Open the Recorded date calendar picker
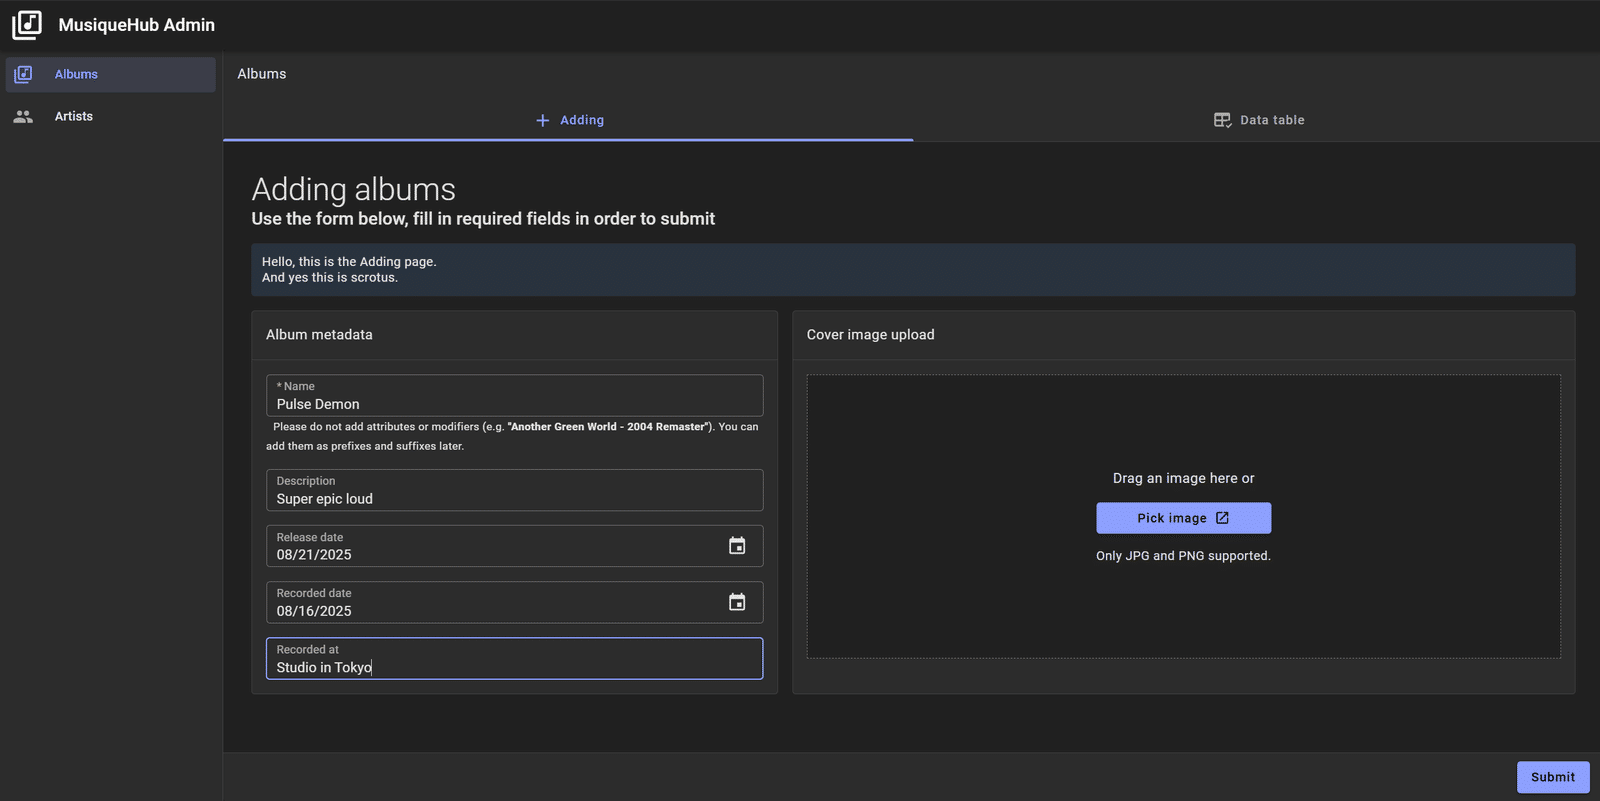Image resolution: width=1600 pixels, height=801 pixels. pos(737,602)
